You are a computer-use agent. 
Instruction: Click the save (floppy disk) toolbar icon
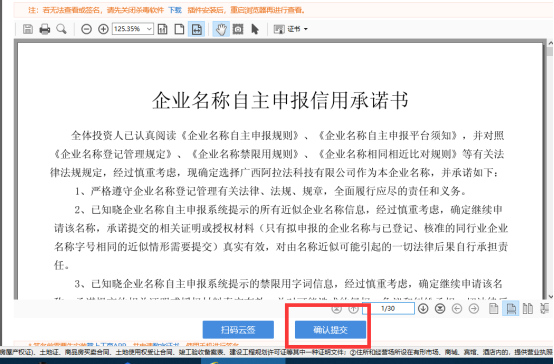click(x=28, y=29)
